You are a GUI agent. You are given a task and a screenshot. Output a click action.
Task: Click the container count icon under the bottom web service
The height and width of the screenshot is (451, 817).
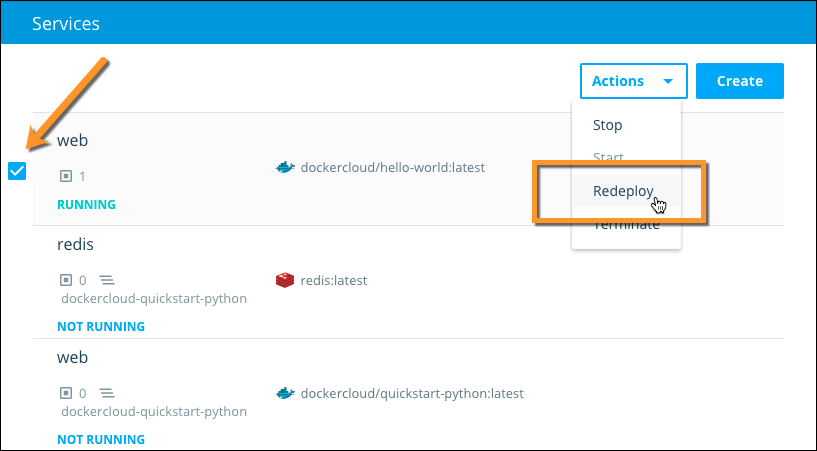pos(66,394)
